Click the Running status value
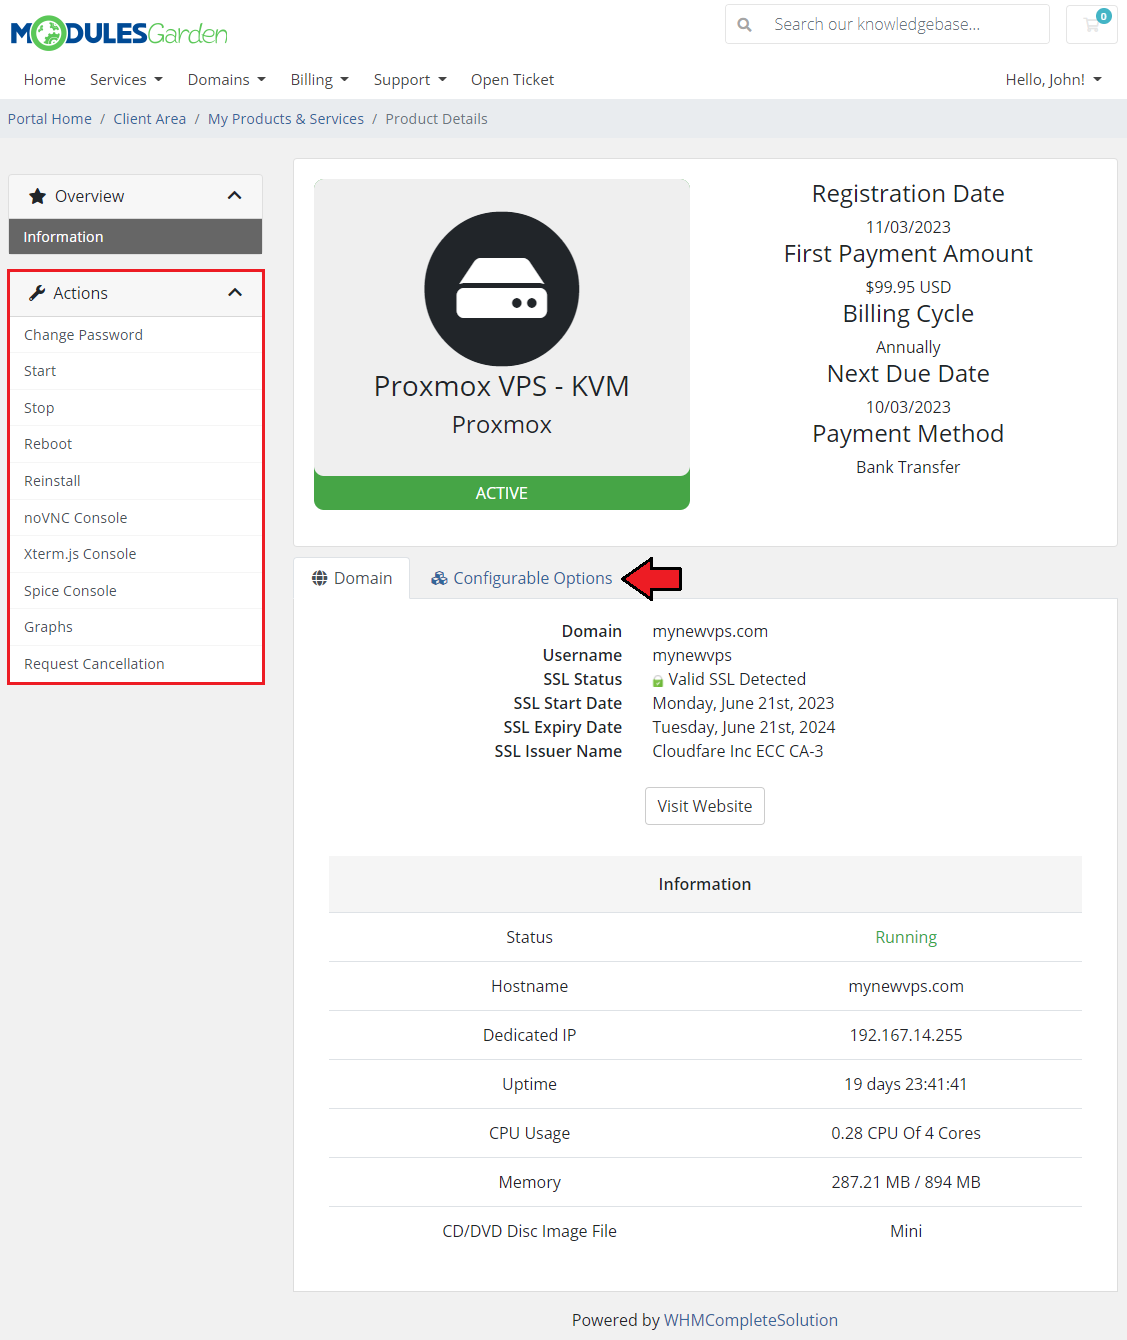Viewport: 1127px width, 1340px height. pos(906,937)
